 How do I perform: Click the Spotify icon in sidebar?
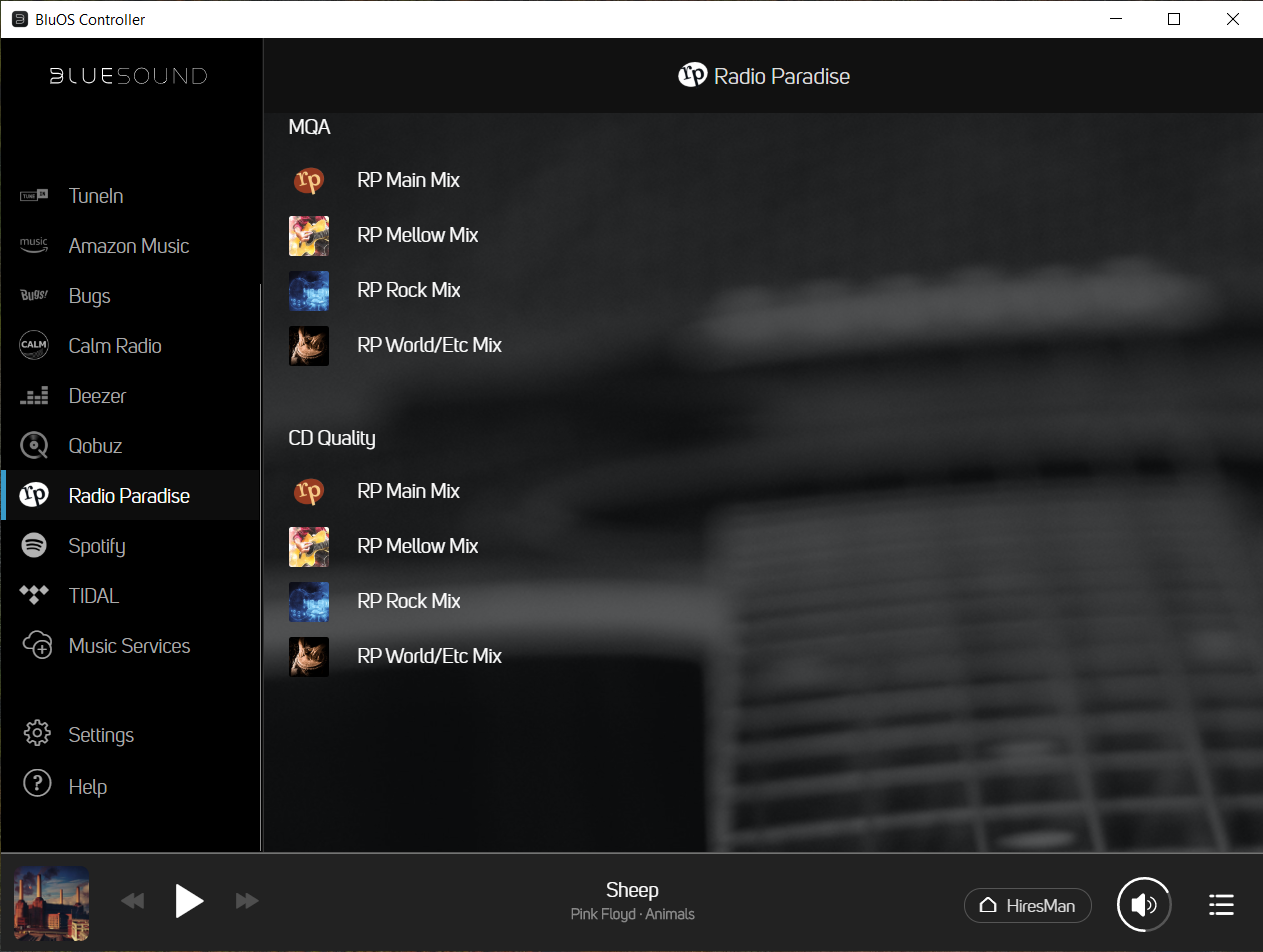pos(35,546)
